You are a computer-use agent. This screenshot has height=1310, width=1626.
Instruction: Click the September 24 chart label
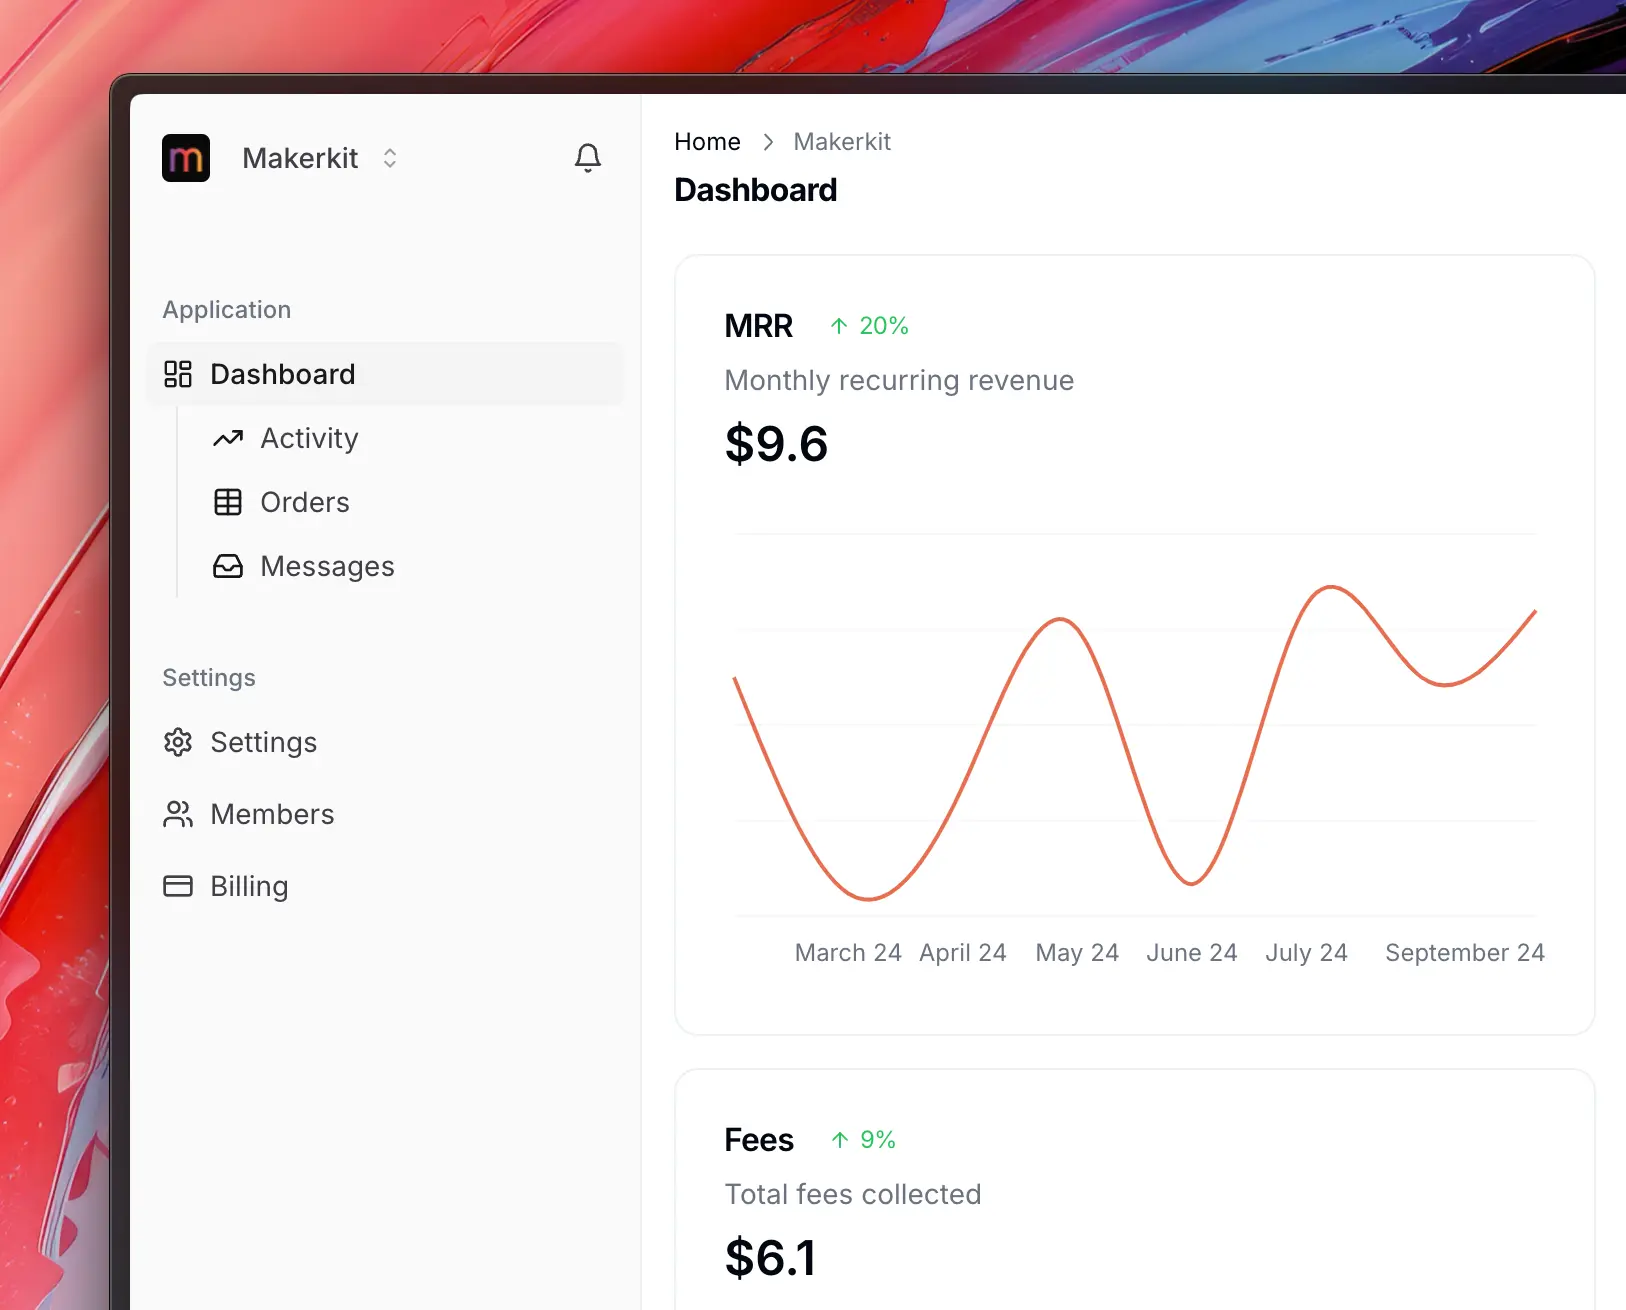point(1464,953)
